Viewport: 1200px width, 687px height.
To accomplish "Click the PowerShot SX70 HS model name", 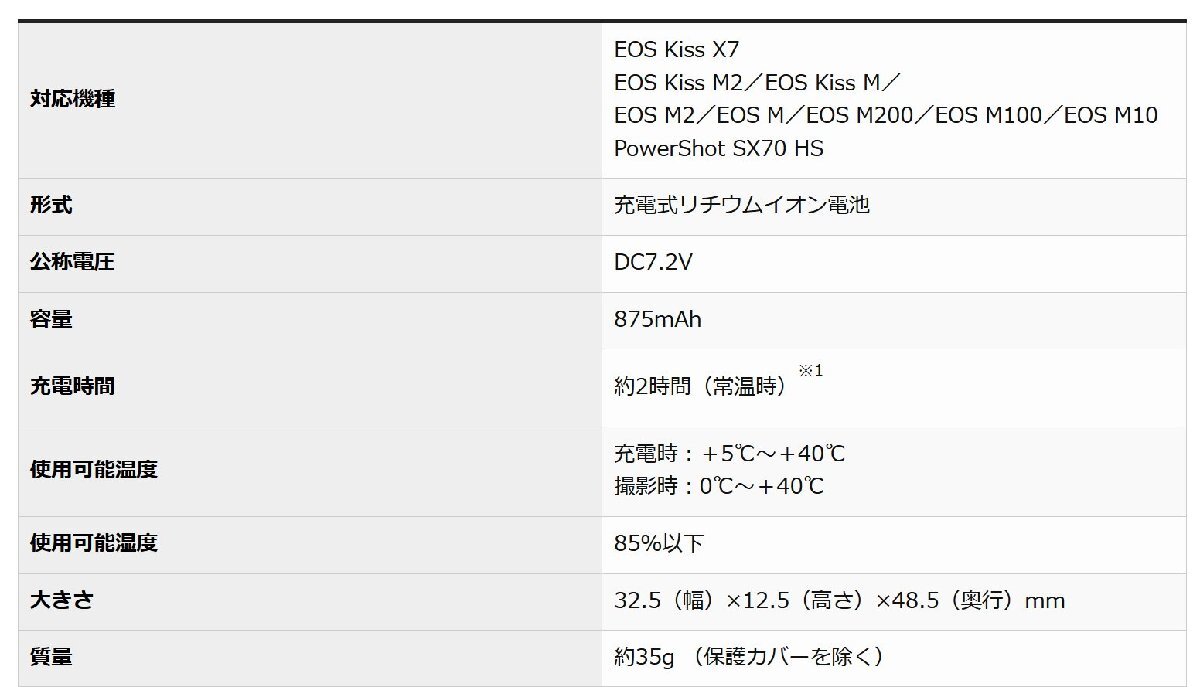I will coord(718,148).
